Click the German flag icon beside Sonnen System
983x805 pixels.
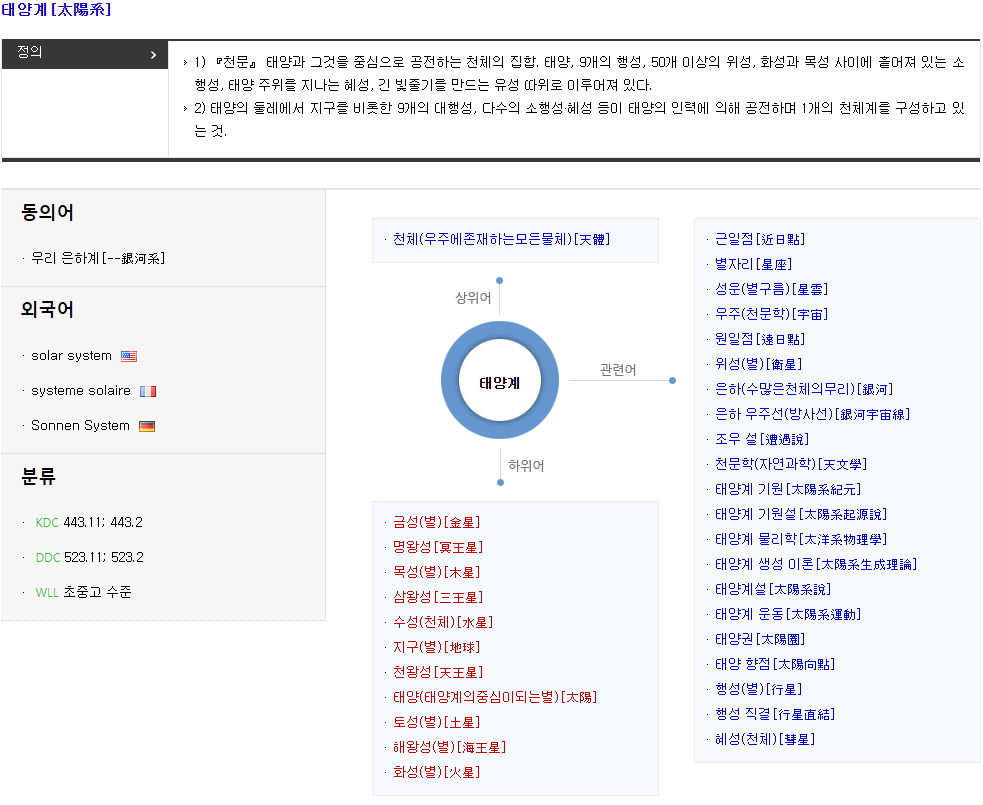147,426
